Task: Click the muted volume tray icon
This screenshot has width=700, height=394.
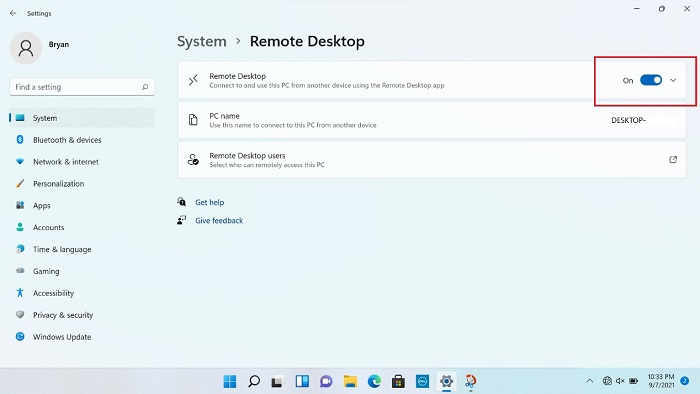Action: pyautogui.click(x=620, y=381)
